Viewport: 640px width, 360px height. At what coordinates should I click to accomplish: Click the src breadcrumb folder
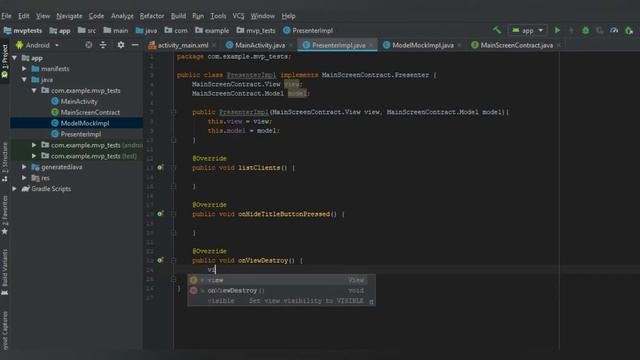(87, 30)
